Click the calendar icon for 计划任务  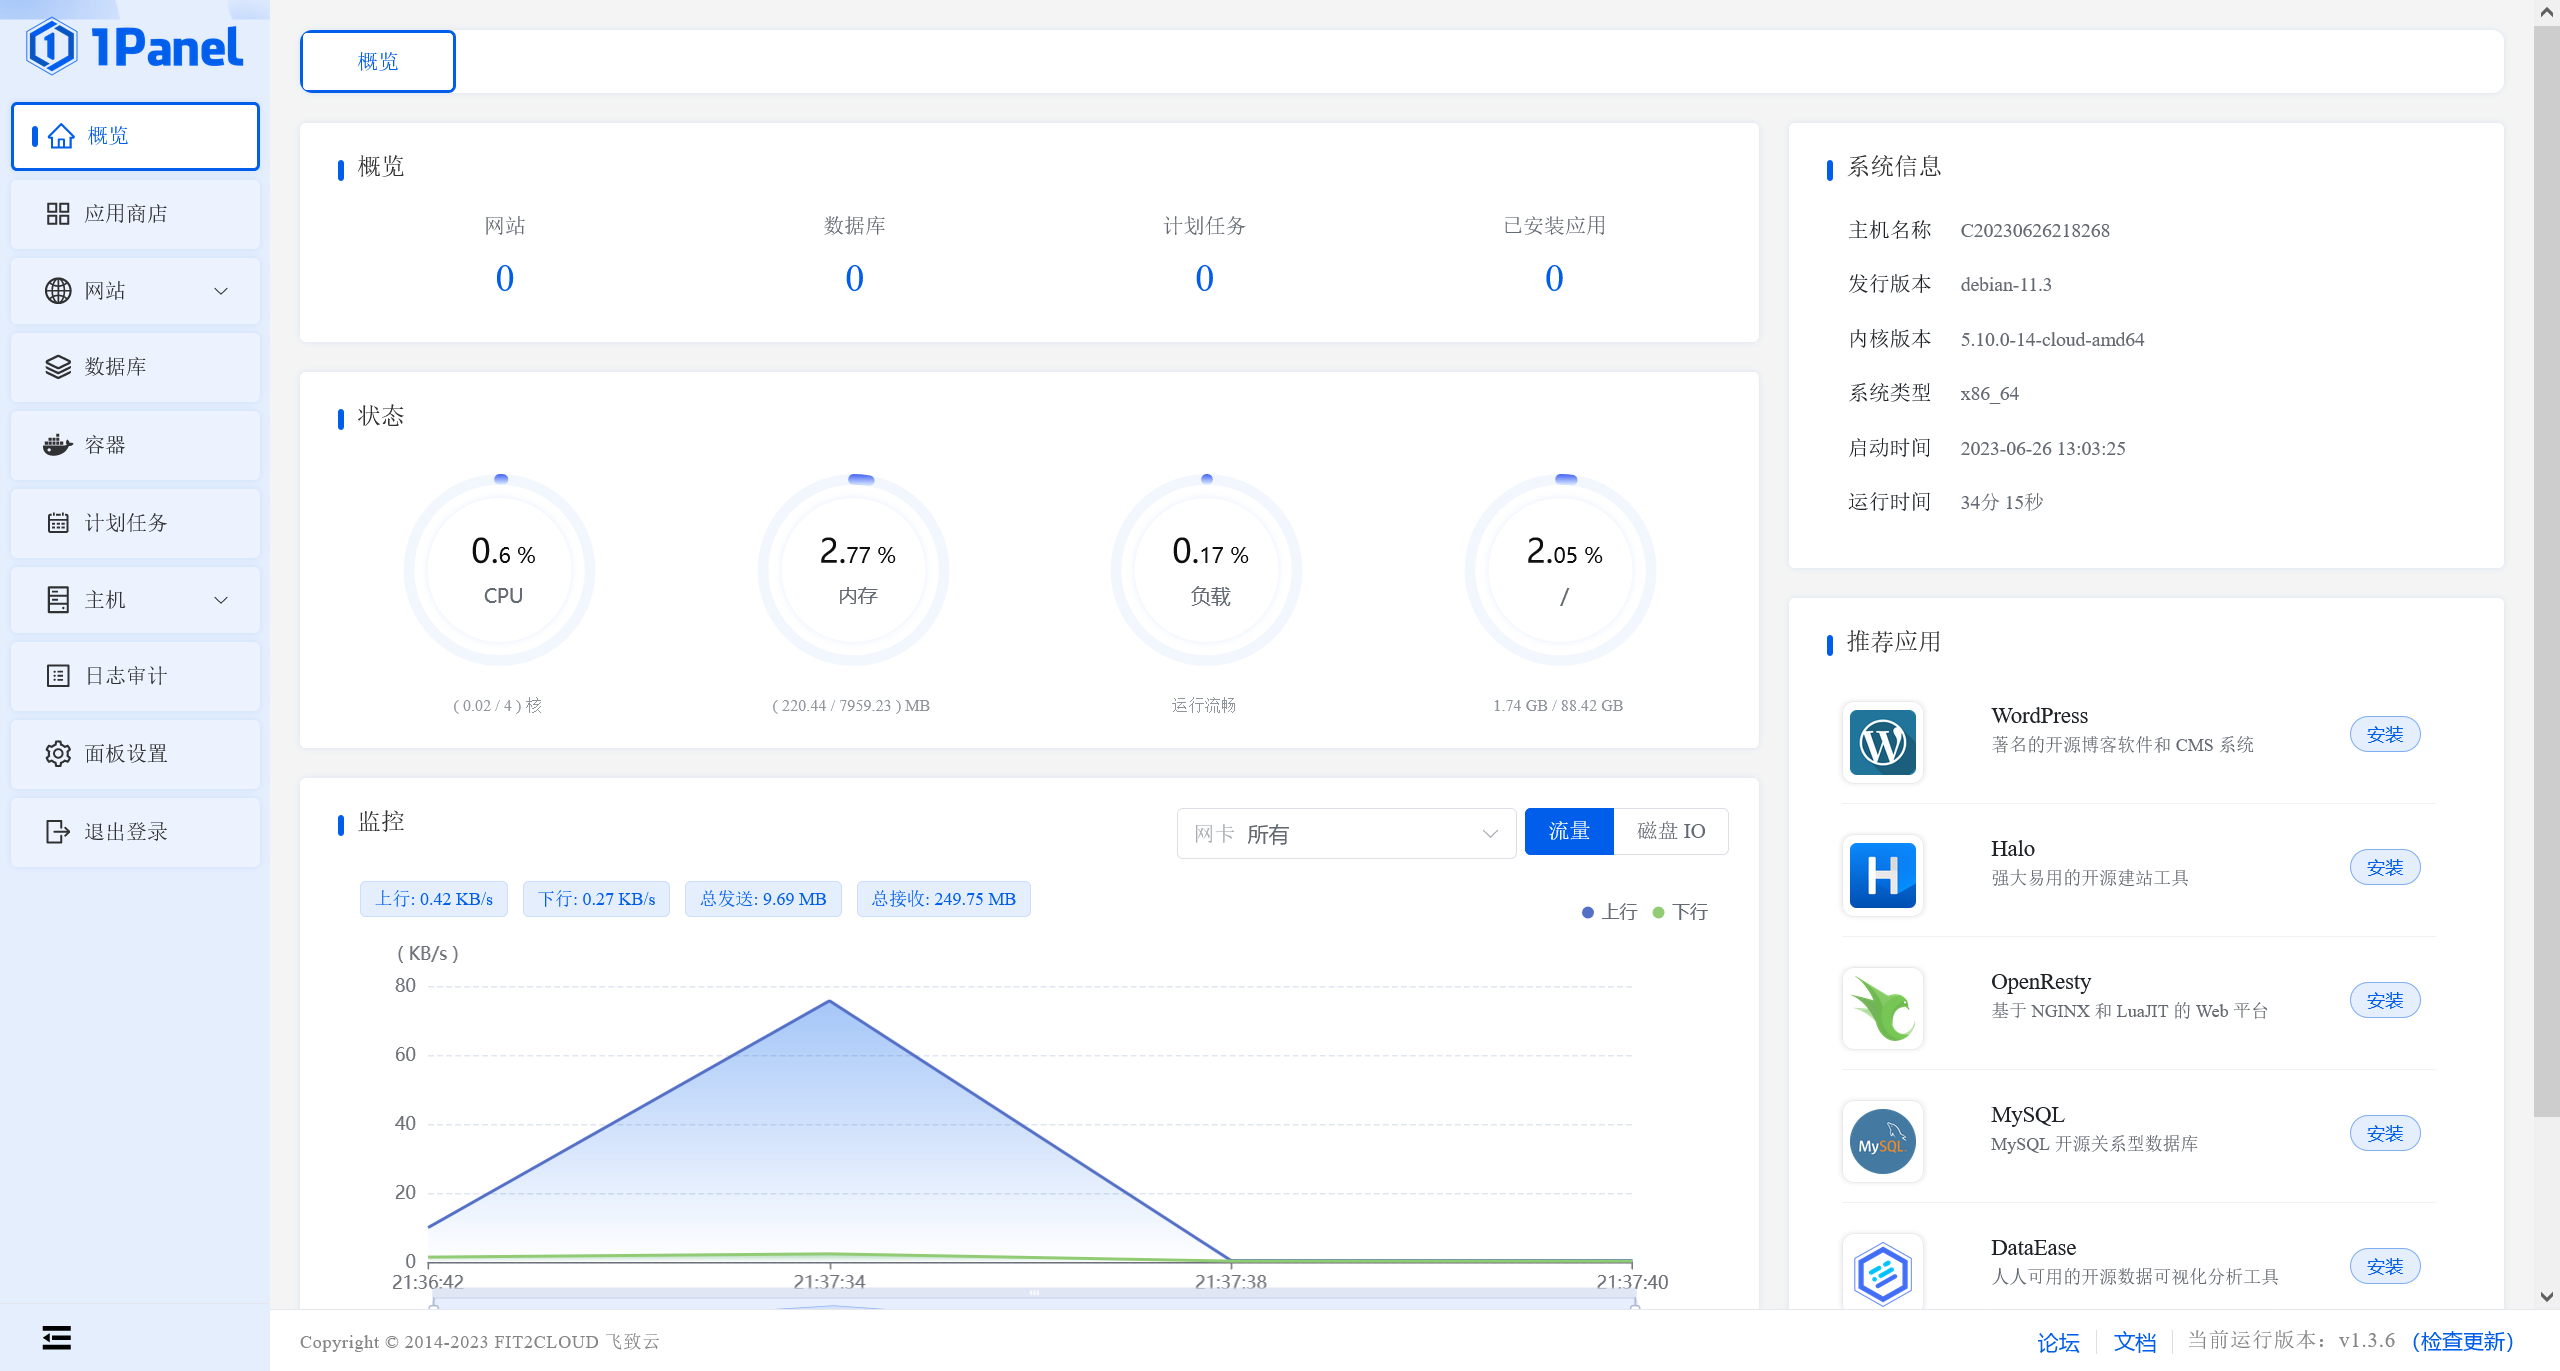[58, 523]
